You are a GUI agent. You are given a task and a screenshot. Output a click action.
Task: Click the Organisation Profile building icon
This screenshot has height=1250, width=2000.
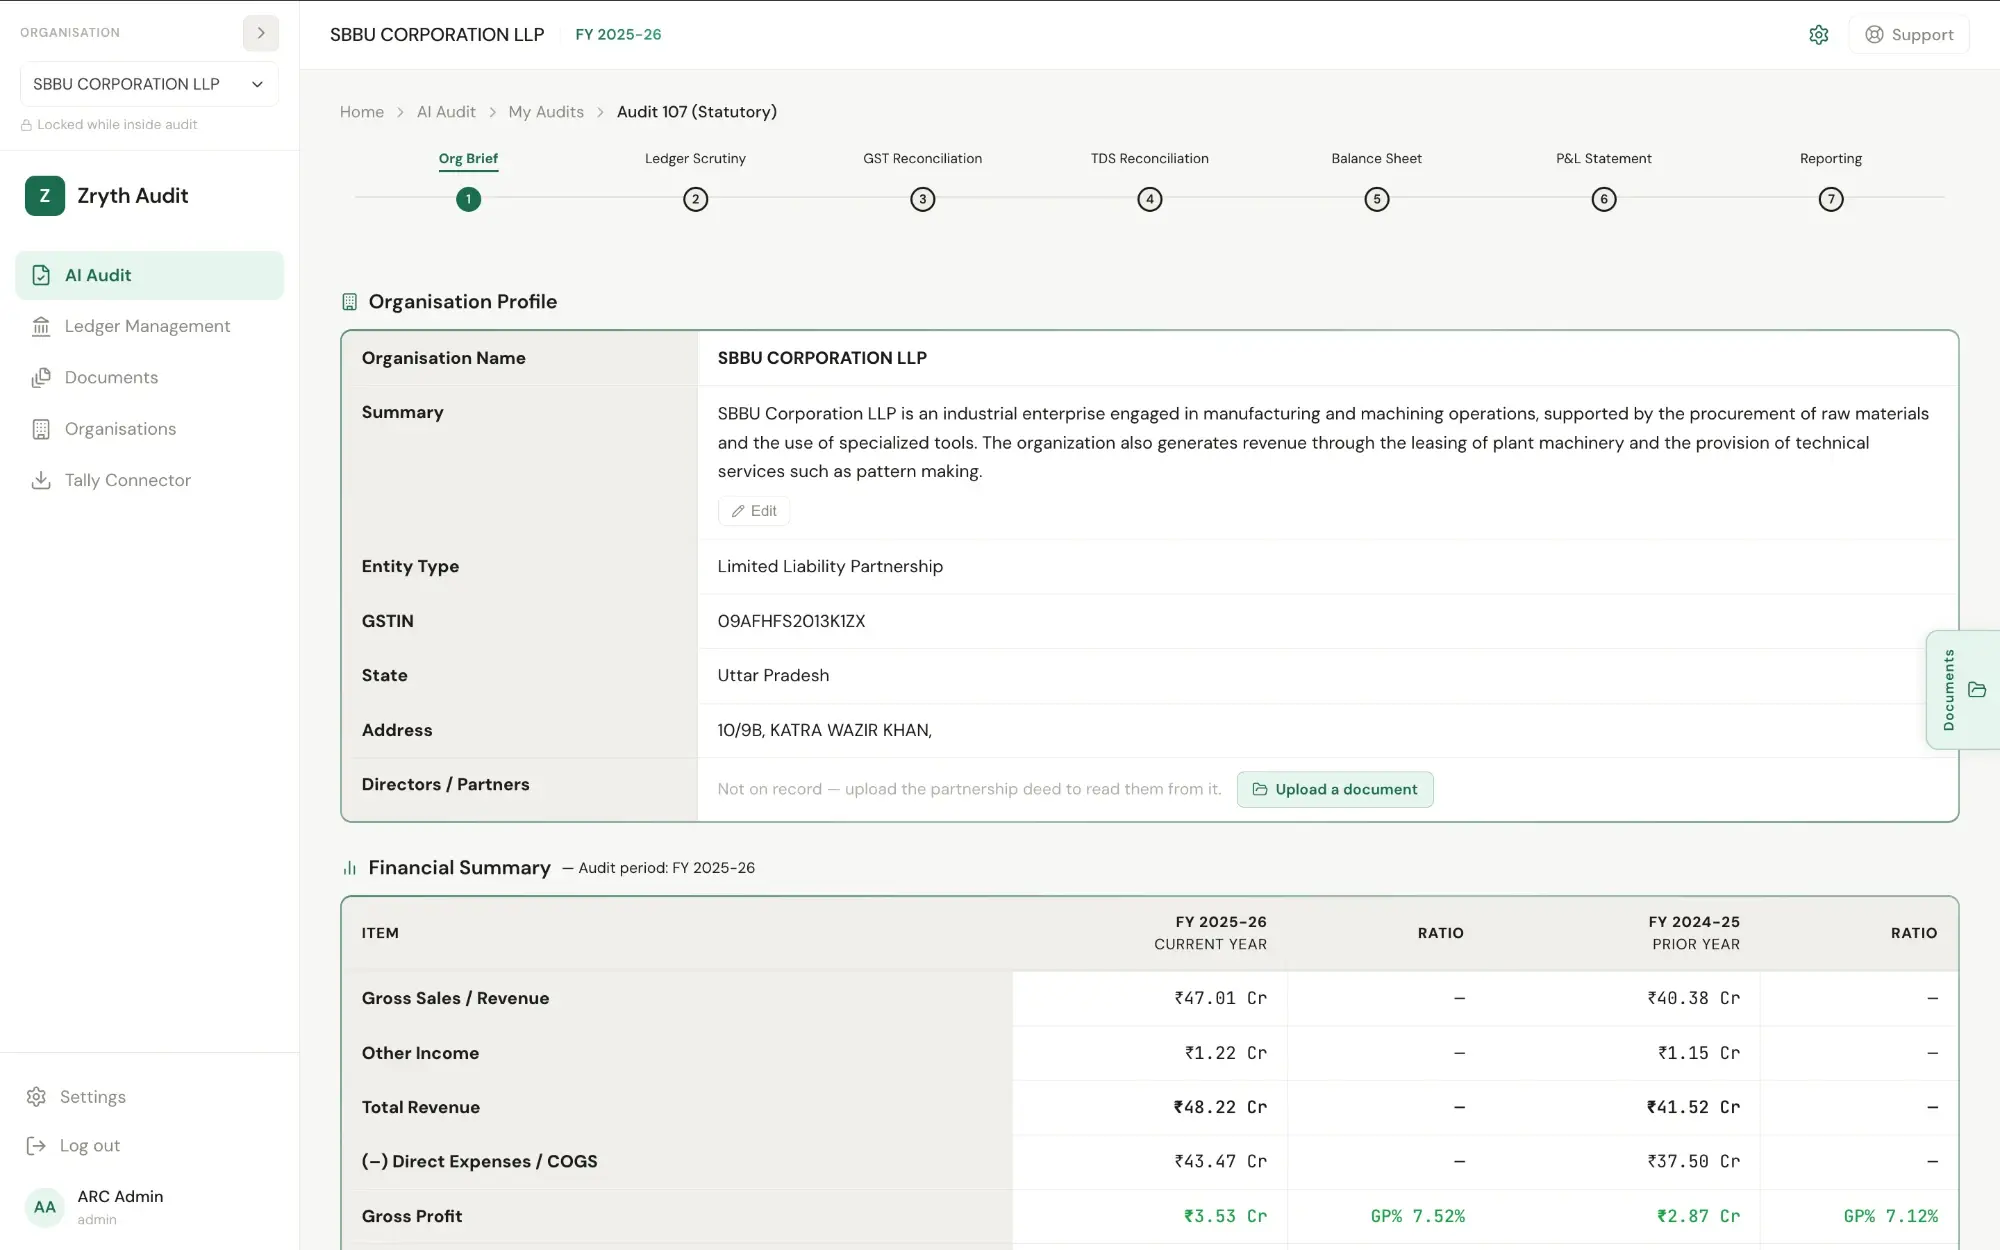coord(350,302)
